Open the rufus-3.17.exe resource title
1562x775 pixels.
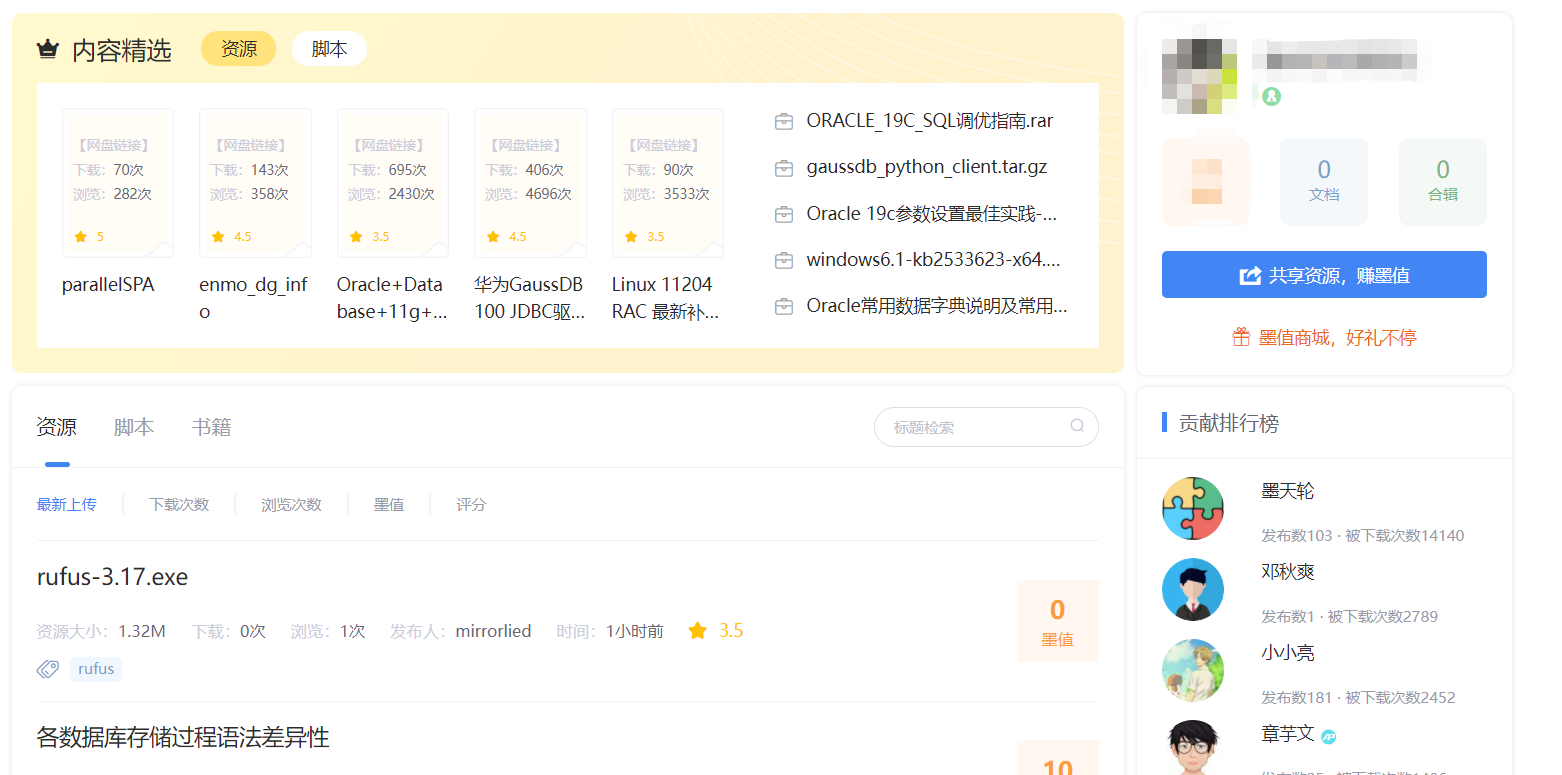112,578
